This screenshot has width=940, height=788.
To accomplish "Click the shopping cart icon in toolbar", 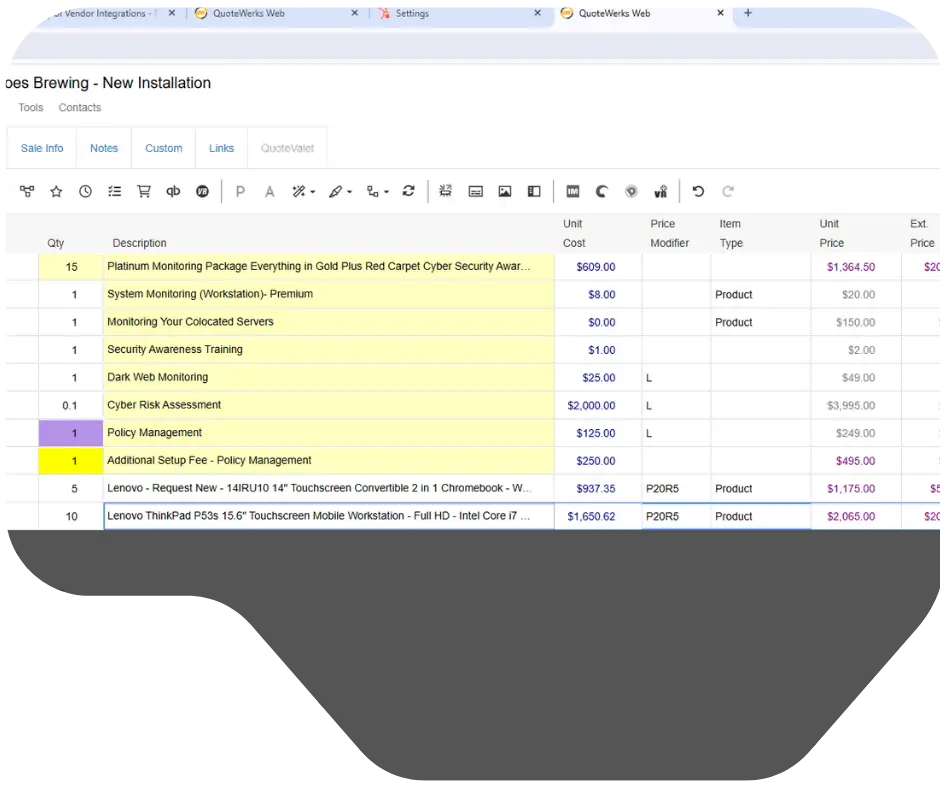I will (x=144, y=191).
